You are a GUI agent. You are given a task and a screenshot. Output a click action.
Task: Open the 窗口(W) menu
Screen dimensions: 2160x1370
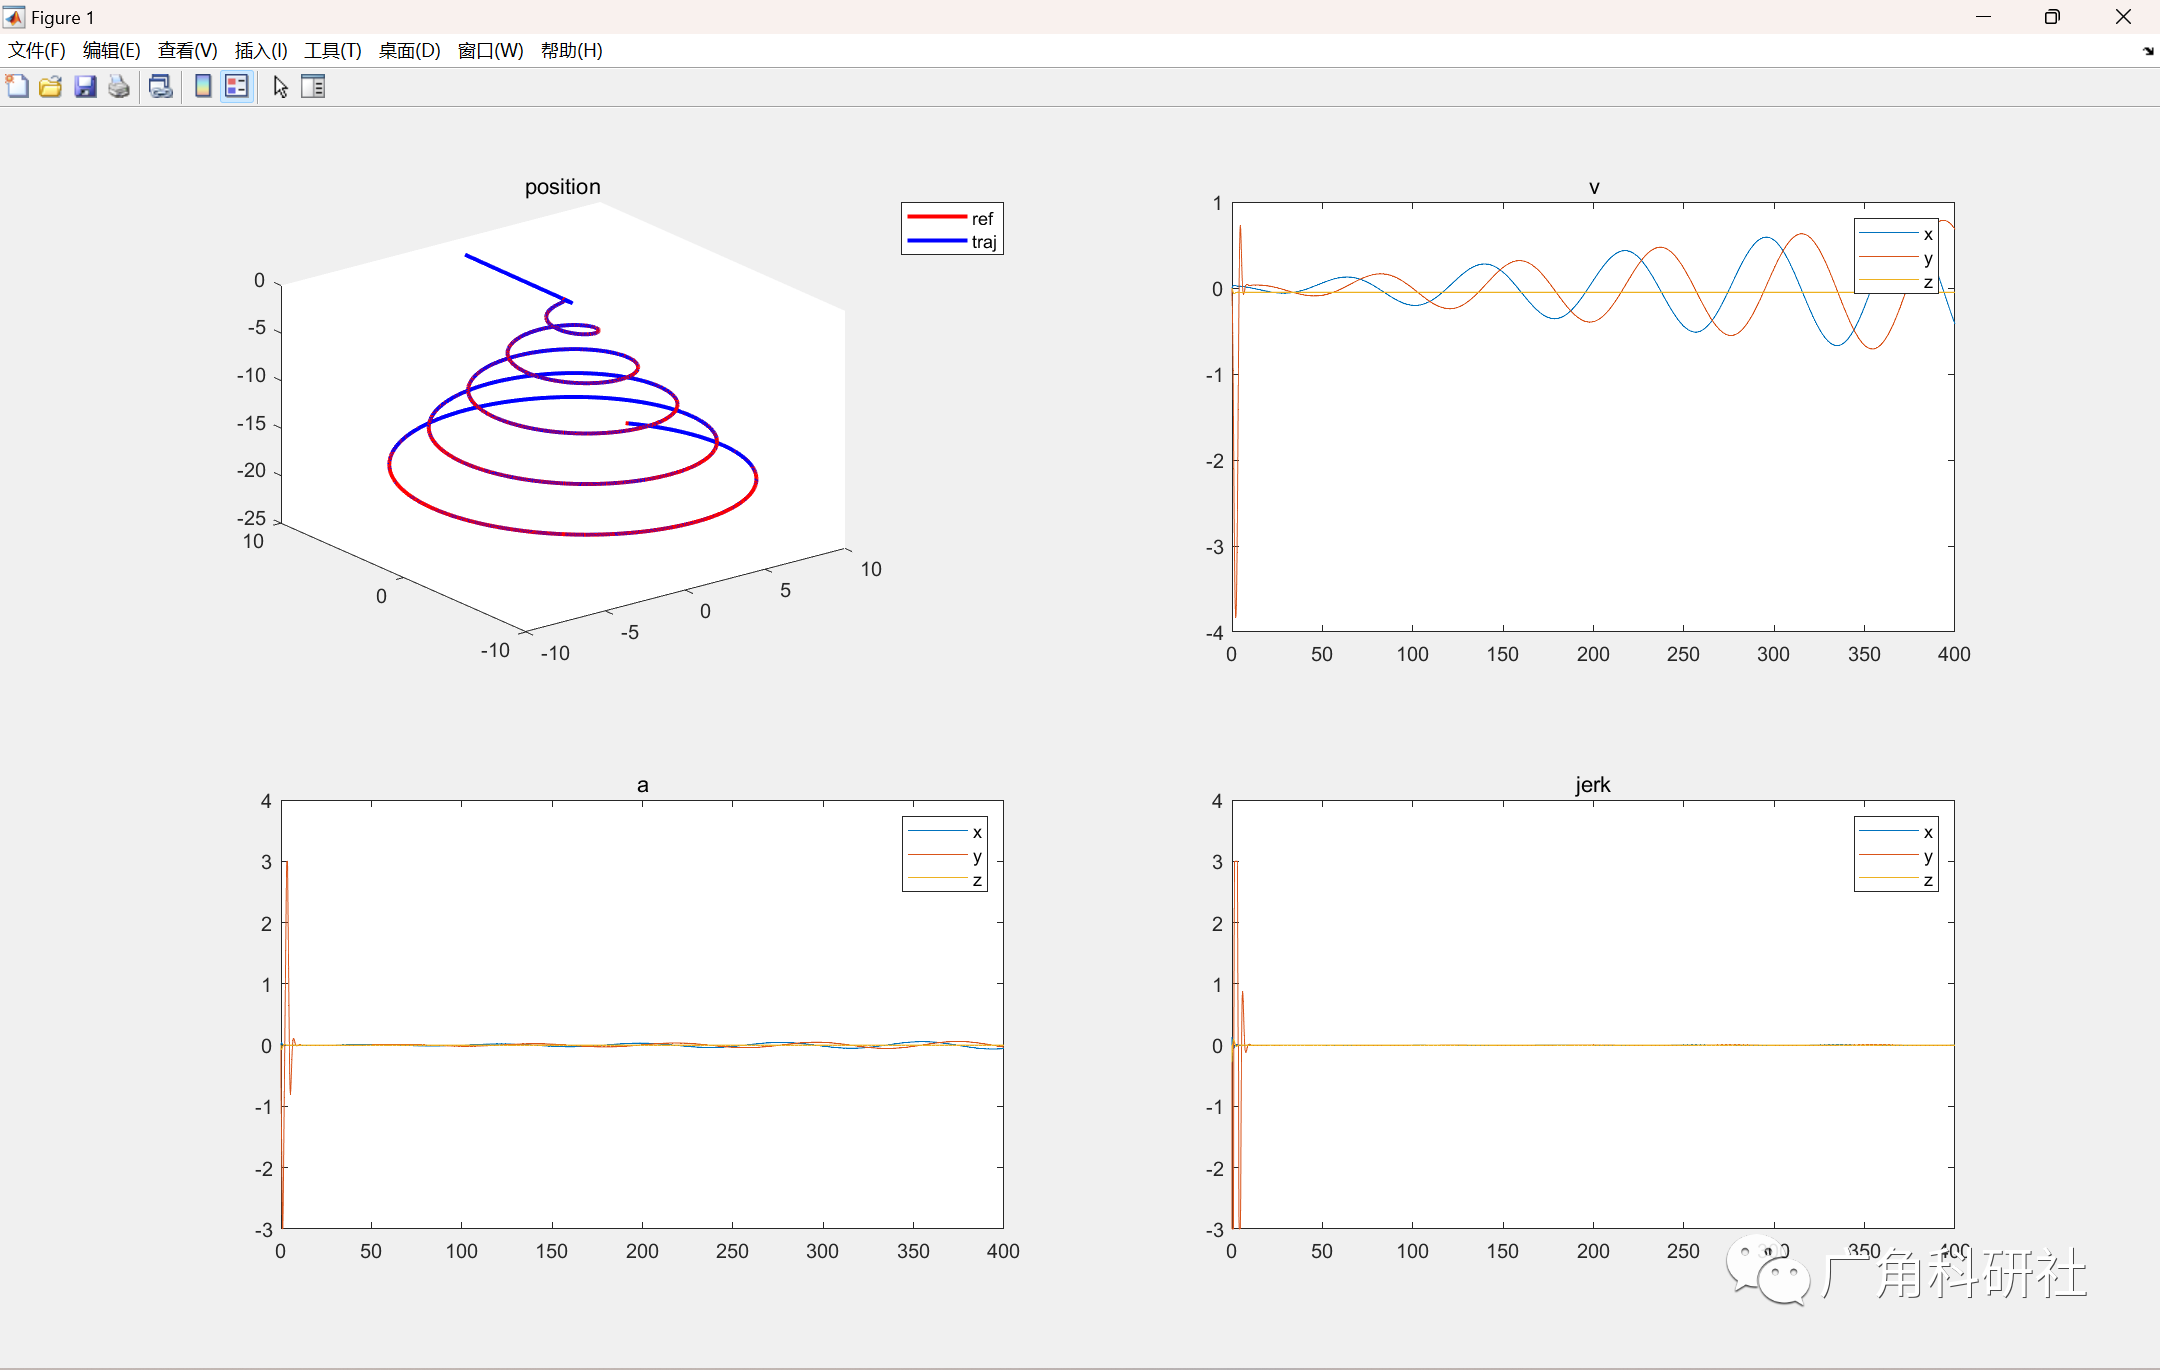pos(490,51)
